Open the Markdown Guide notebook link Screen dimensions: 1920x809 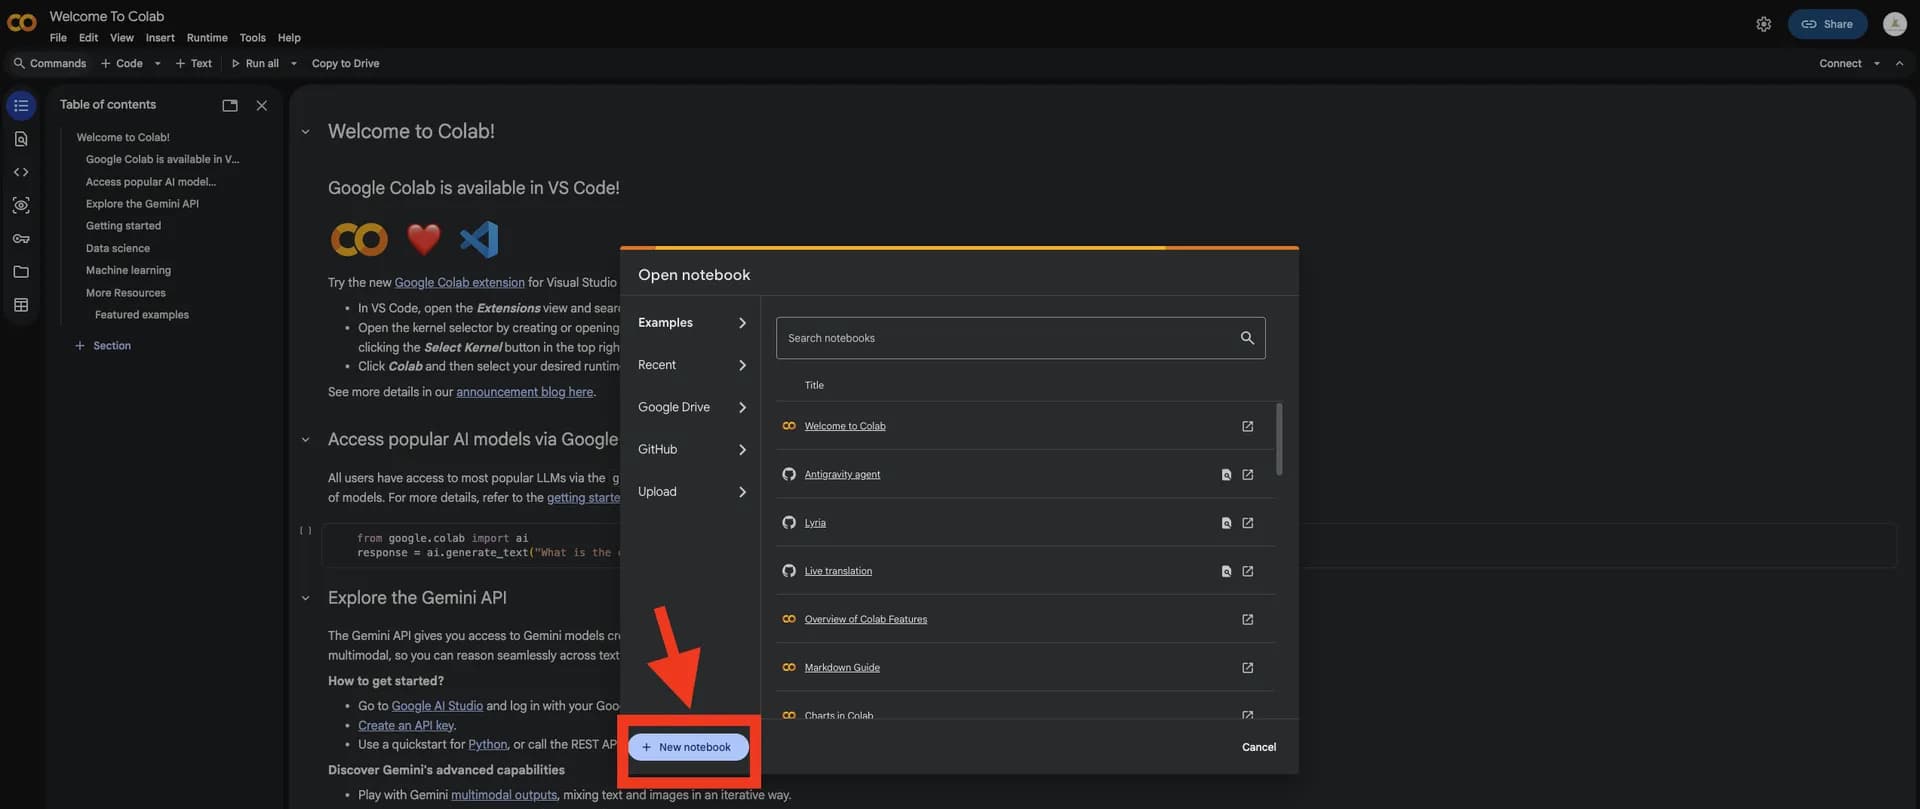pos(842,668)
